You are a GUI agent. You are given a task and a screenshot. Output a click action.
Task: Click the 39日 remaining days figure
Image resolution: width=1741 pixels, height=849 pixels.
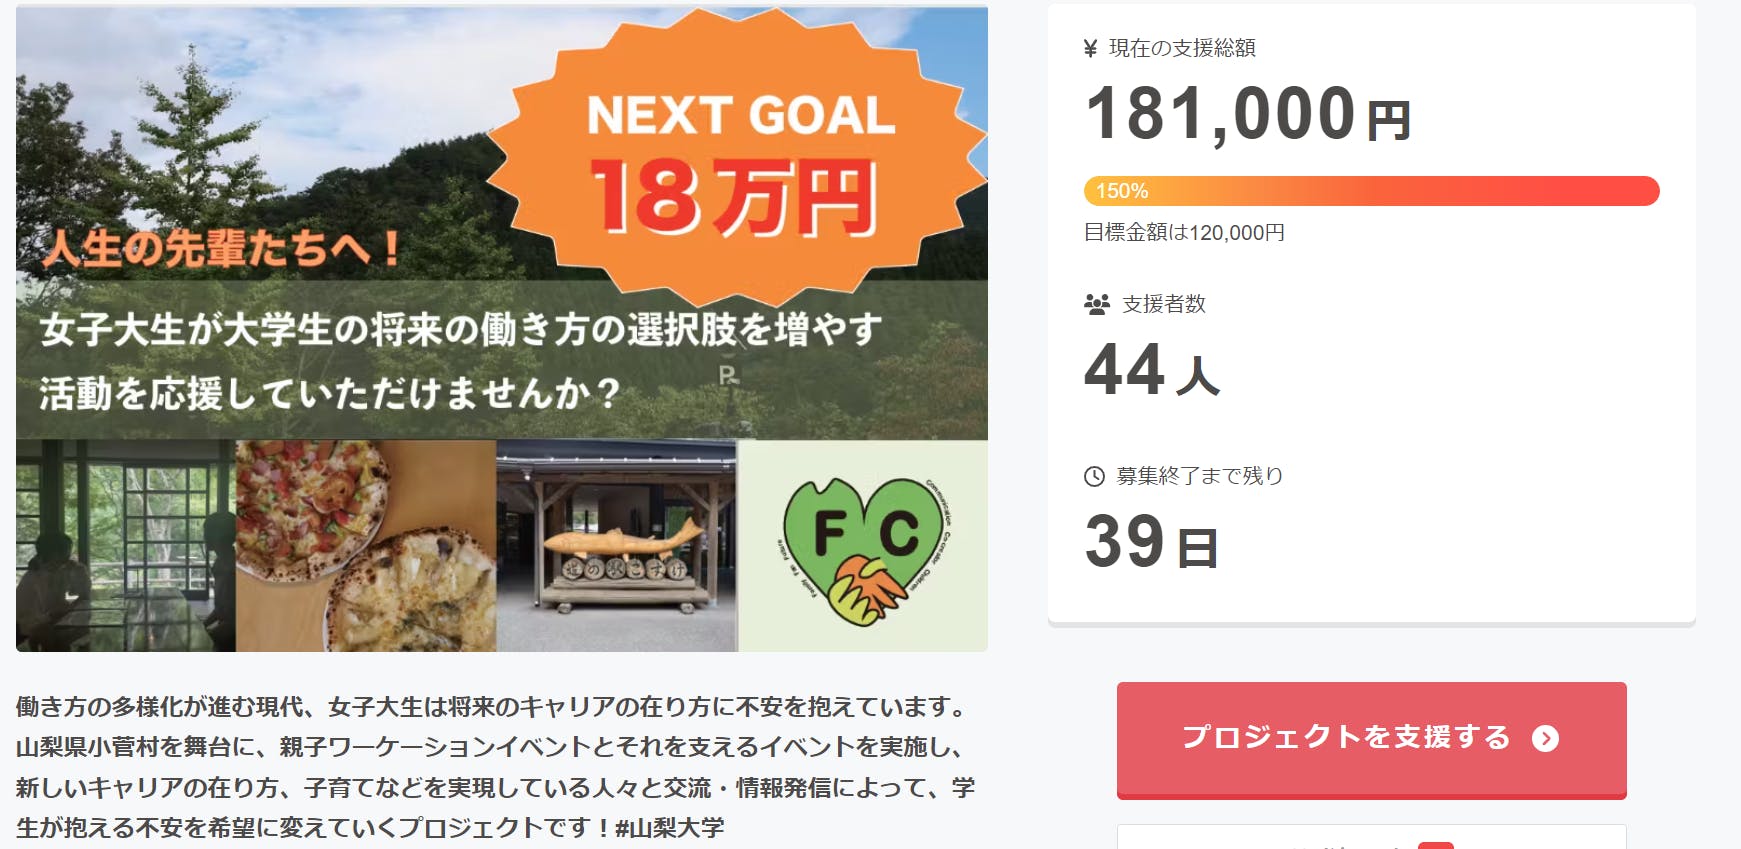[x=1151, y=543]
